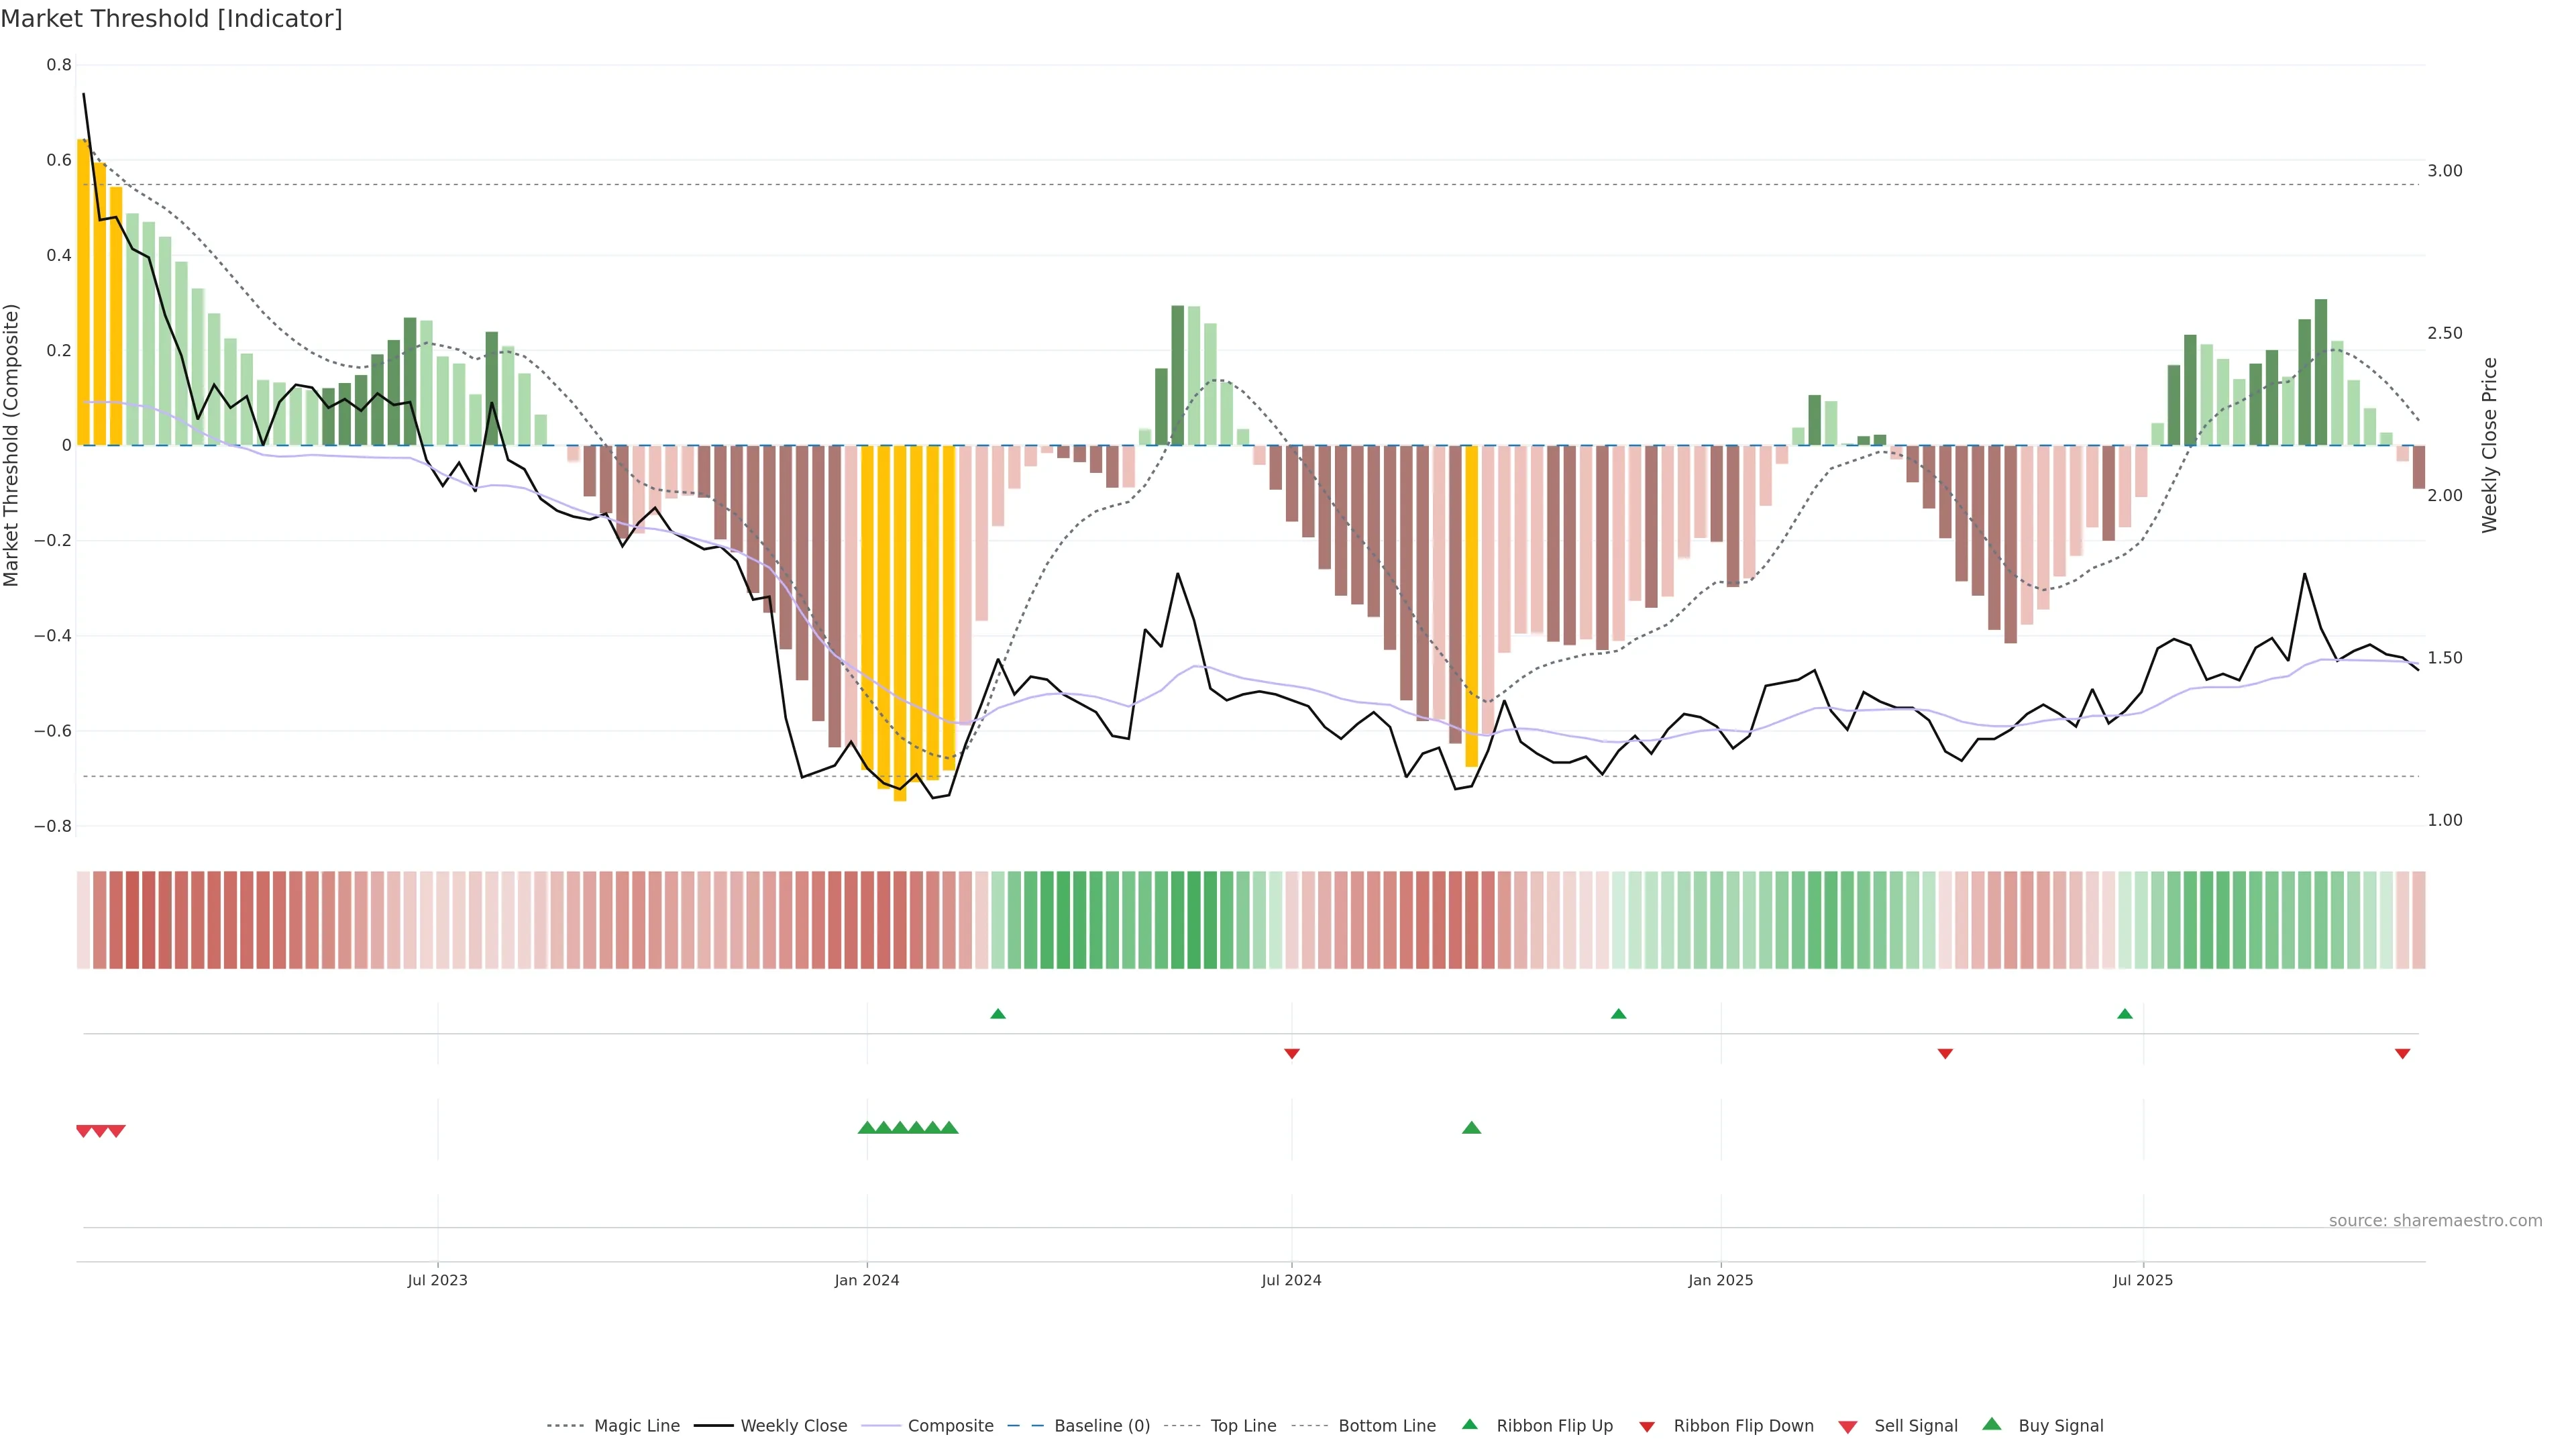Toggle Composite series visibility in legend
This screenshot has width=2576, height=1449.
coord(950,1426)
